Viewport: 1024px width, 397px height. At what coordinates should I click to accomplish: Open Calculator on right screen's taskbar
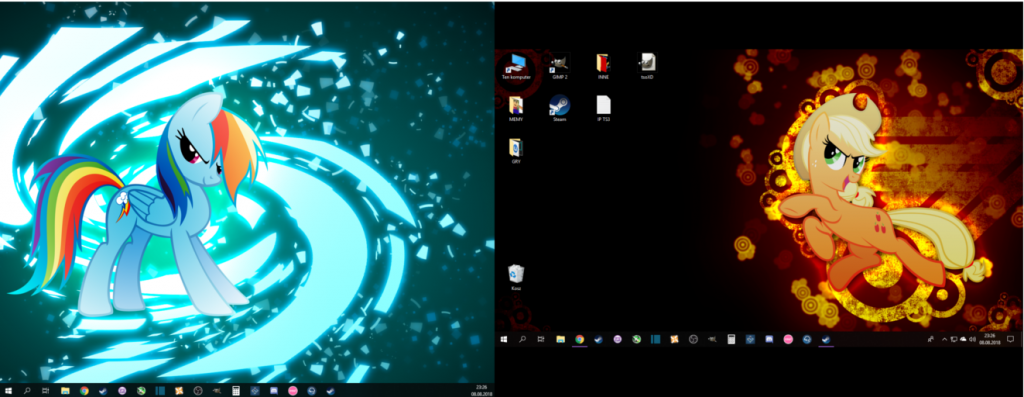(731, 339)
